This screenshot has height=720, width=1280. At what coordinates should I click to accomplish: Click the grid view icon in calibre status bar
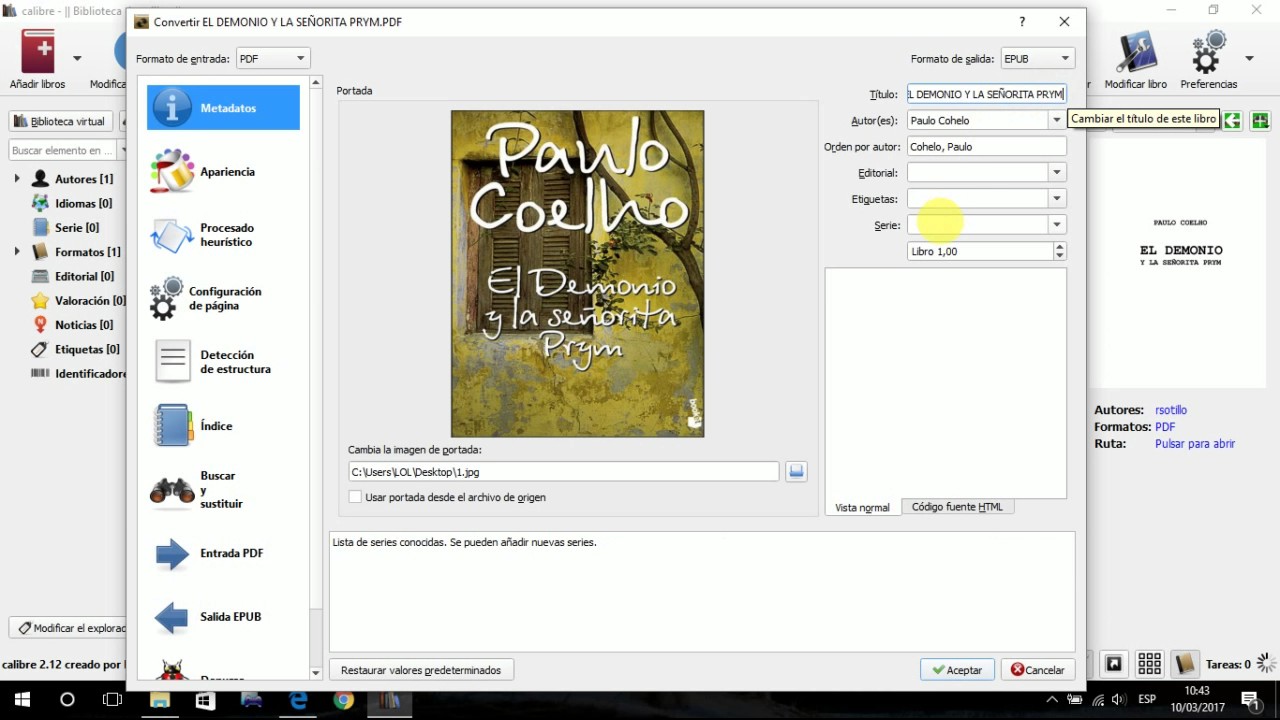(x=1149, y=664)
